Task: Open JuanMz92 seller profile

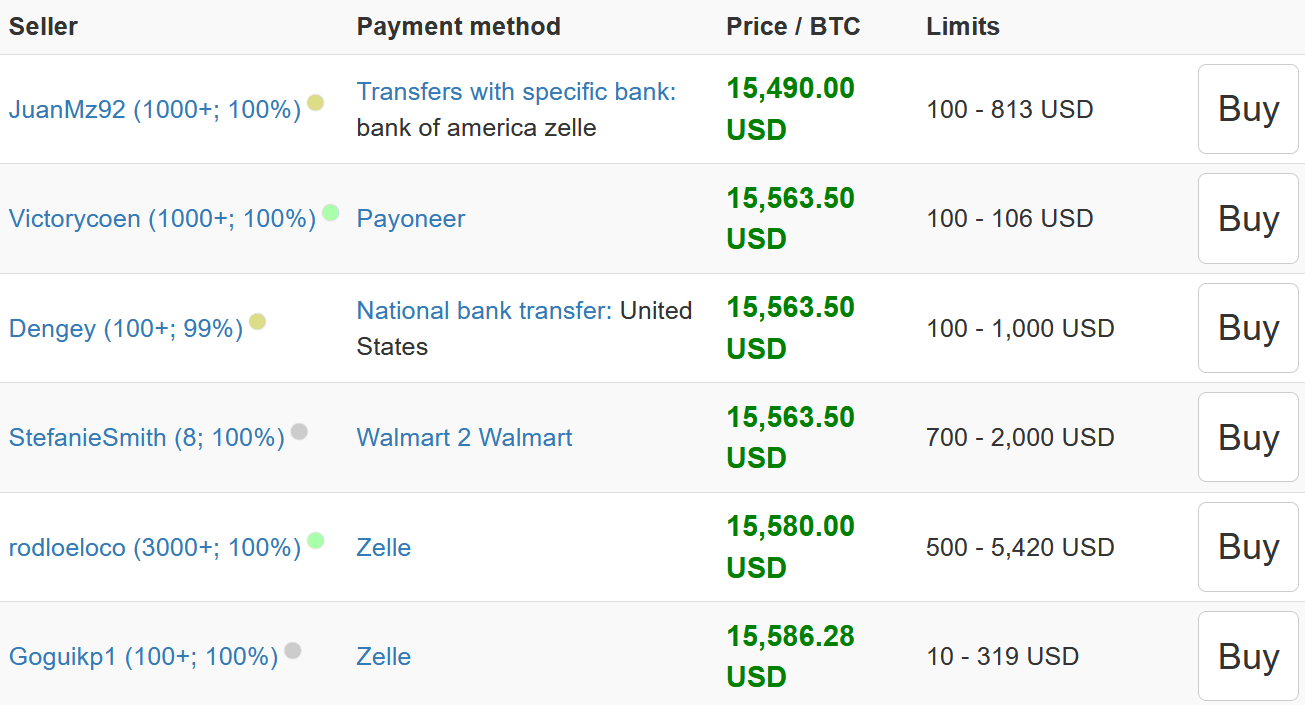Action: coord(155,110)
